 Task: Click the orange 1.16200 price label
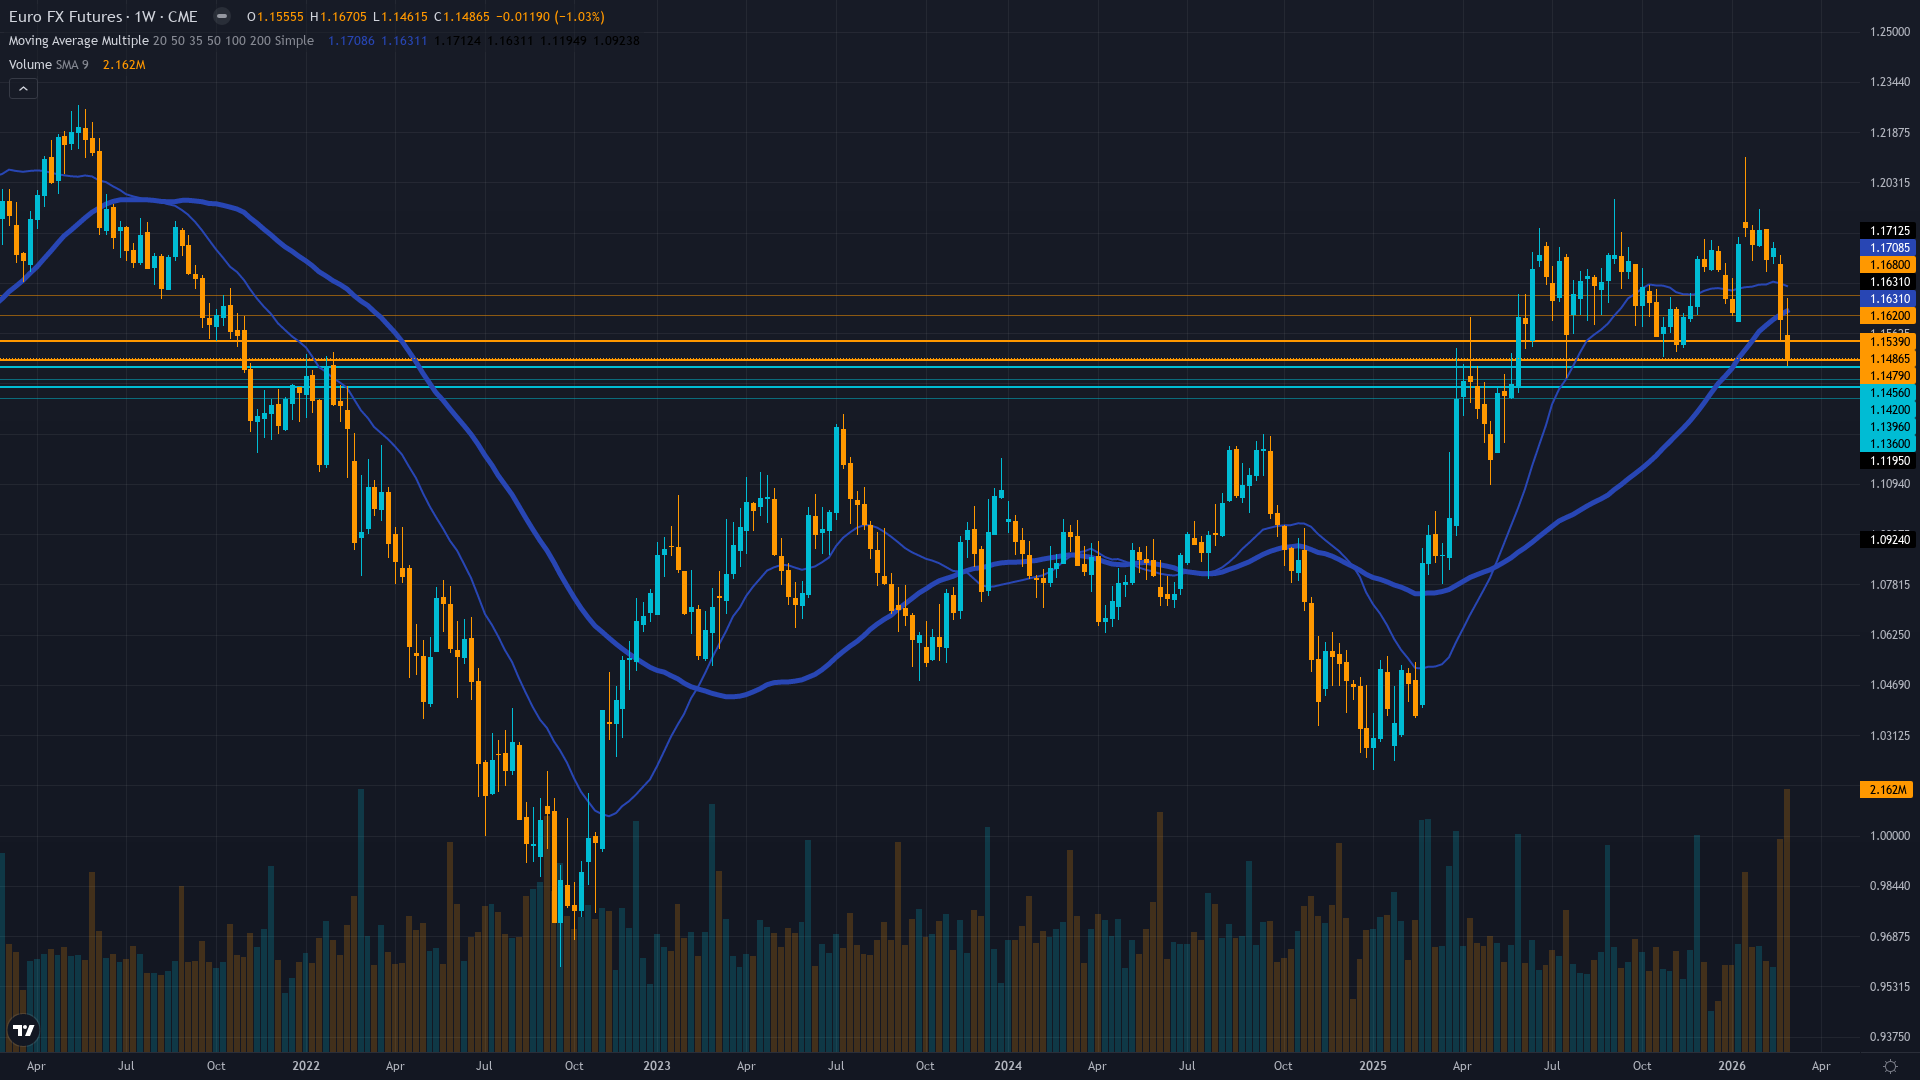(x=1887, y=316)
